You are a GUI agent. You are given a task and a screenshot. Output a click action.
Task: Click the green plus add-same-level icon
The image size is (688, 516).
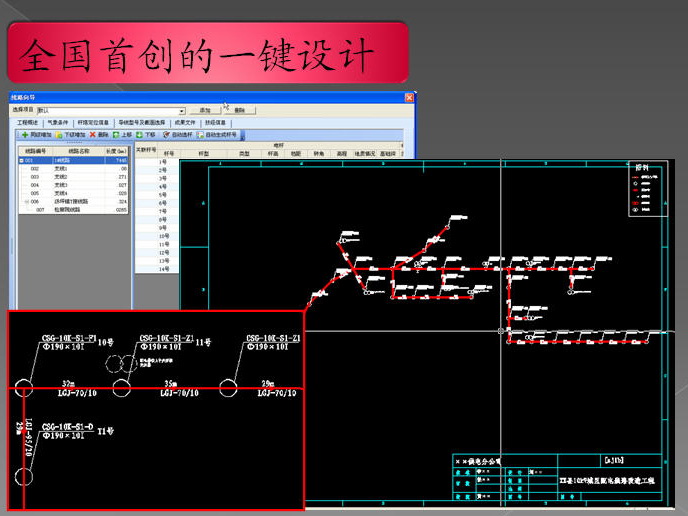tap(25, 135)
